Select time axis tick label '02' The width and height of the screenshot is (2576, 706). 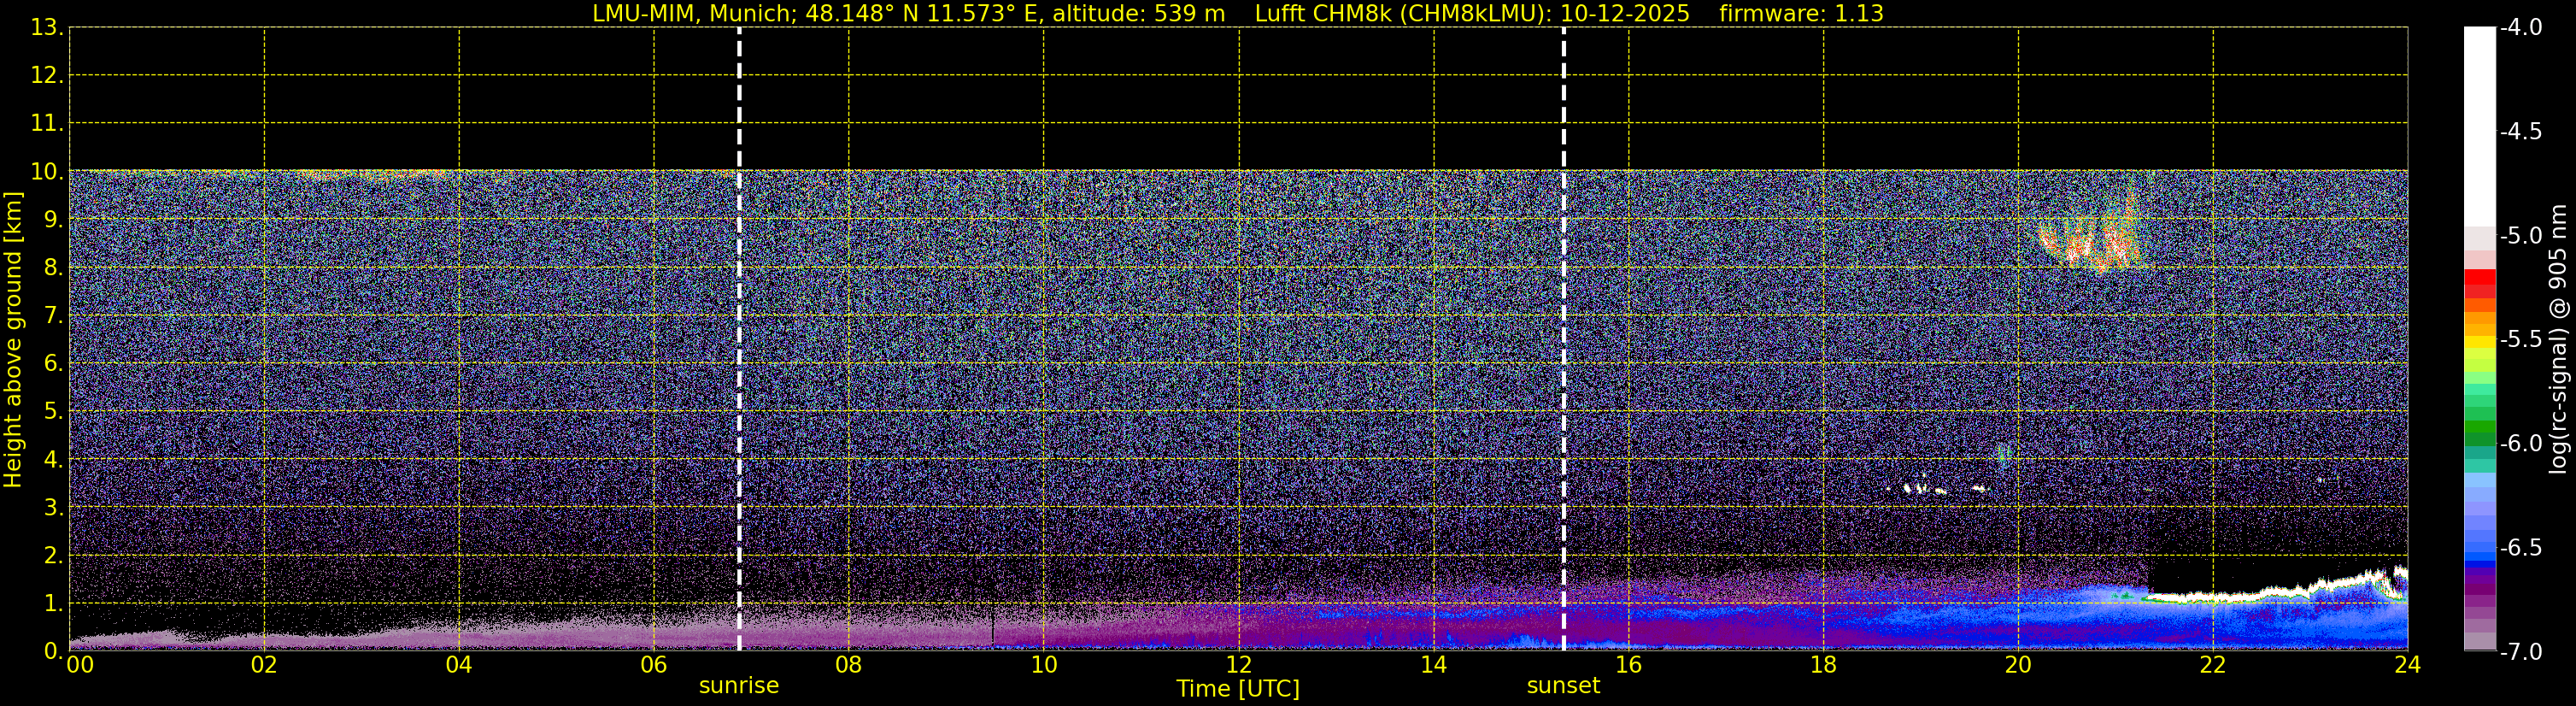[x=264, y=665]
